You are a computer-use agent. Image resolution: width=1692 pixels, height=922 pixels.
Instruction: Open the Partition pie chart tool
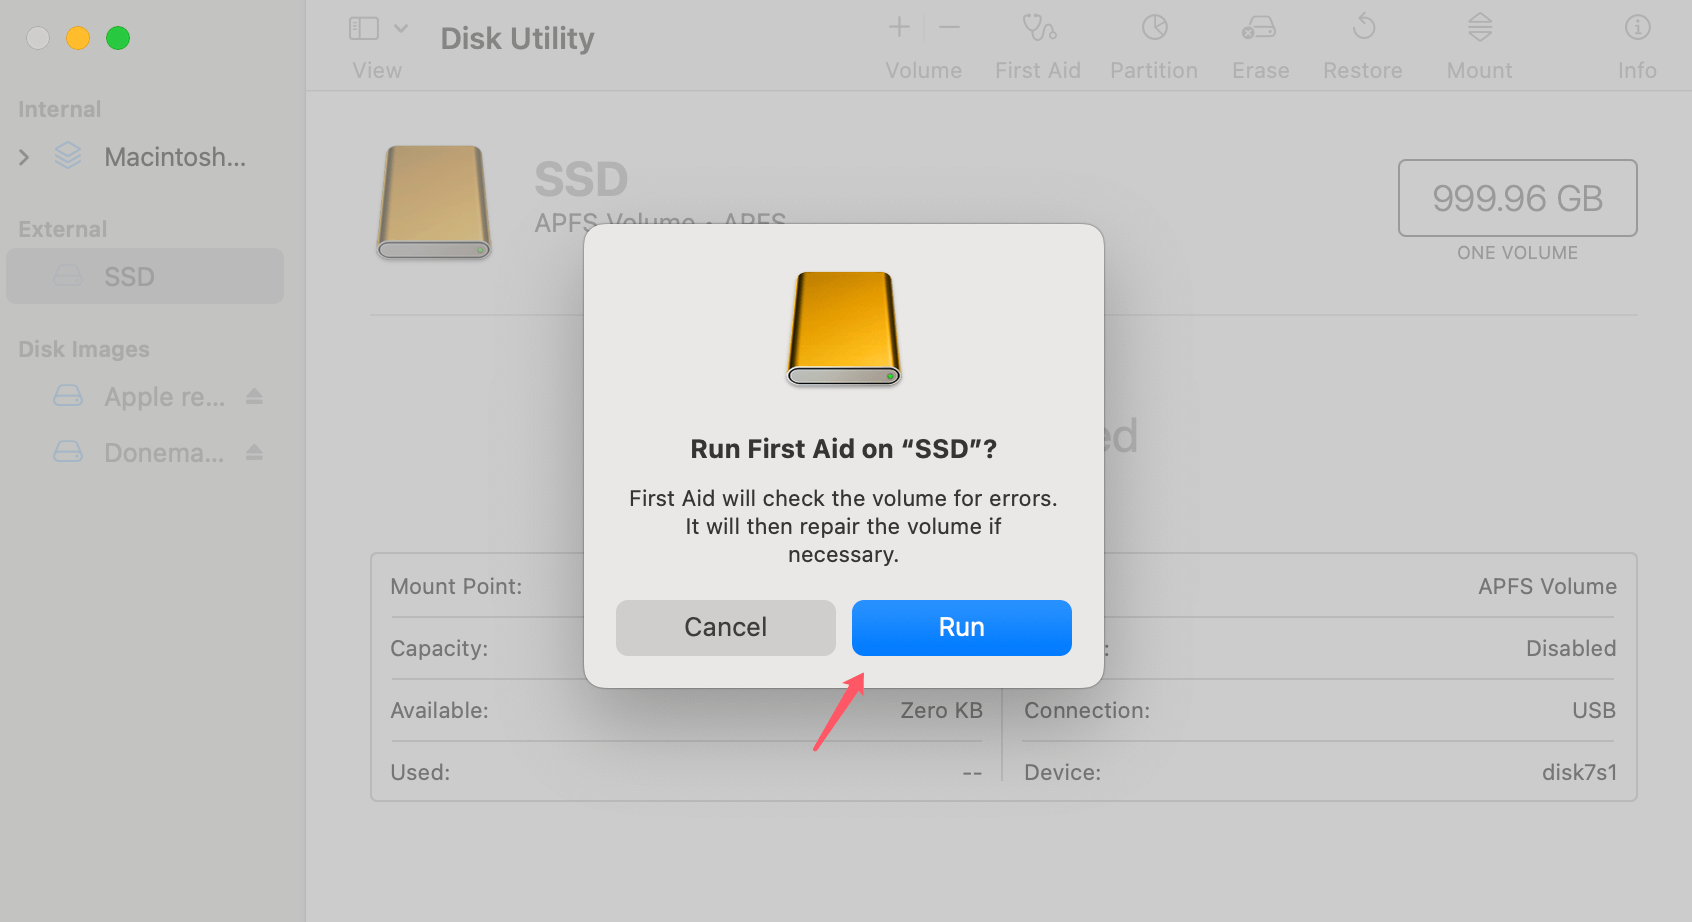point(1154,28)
